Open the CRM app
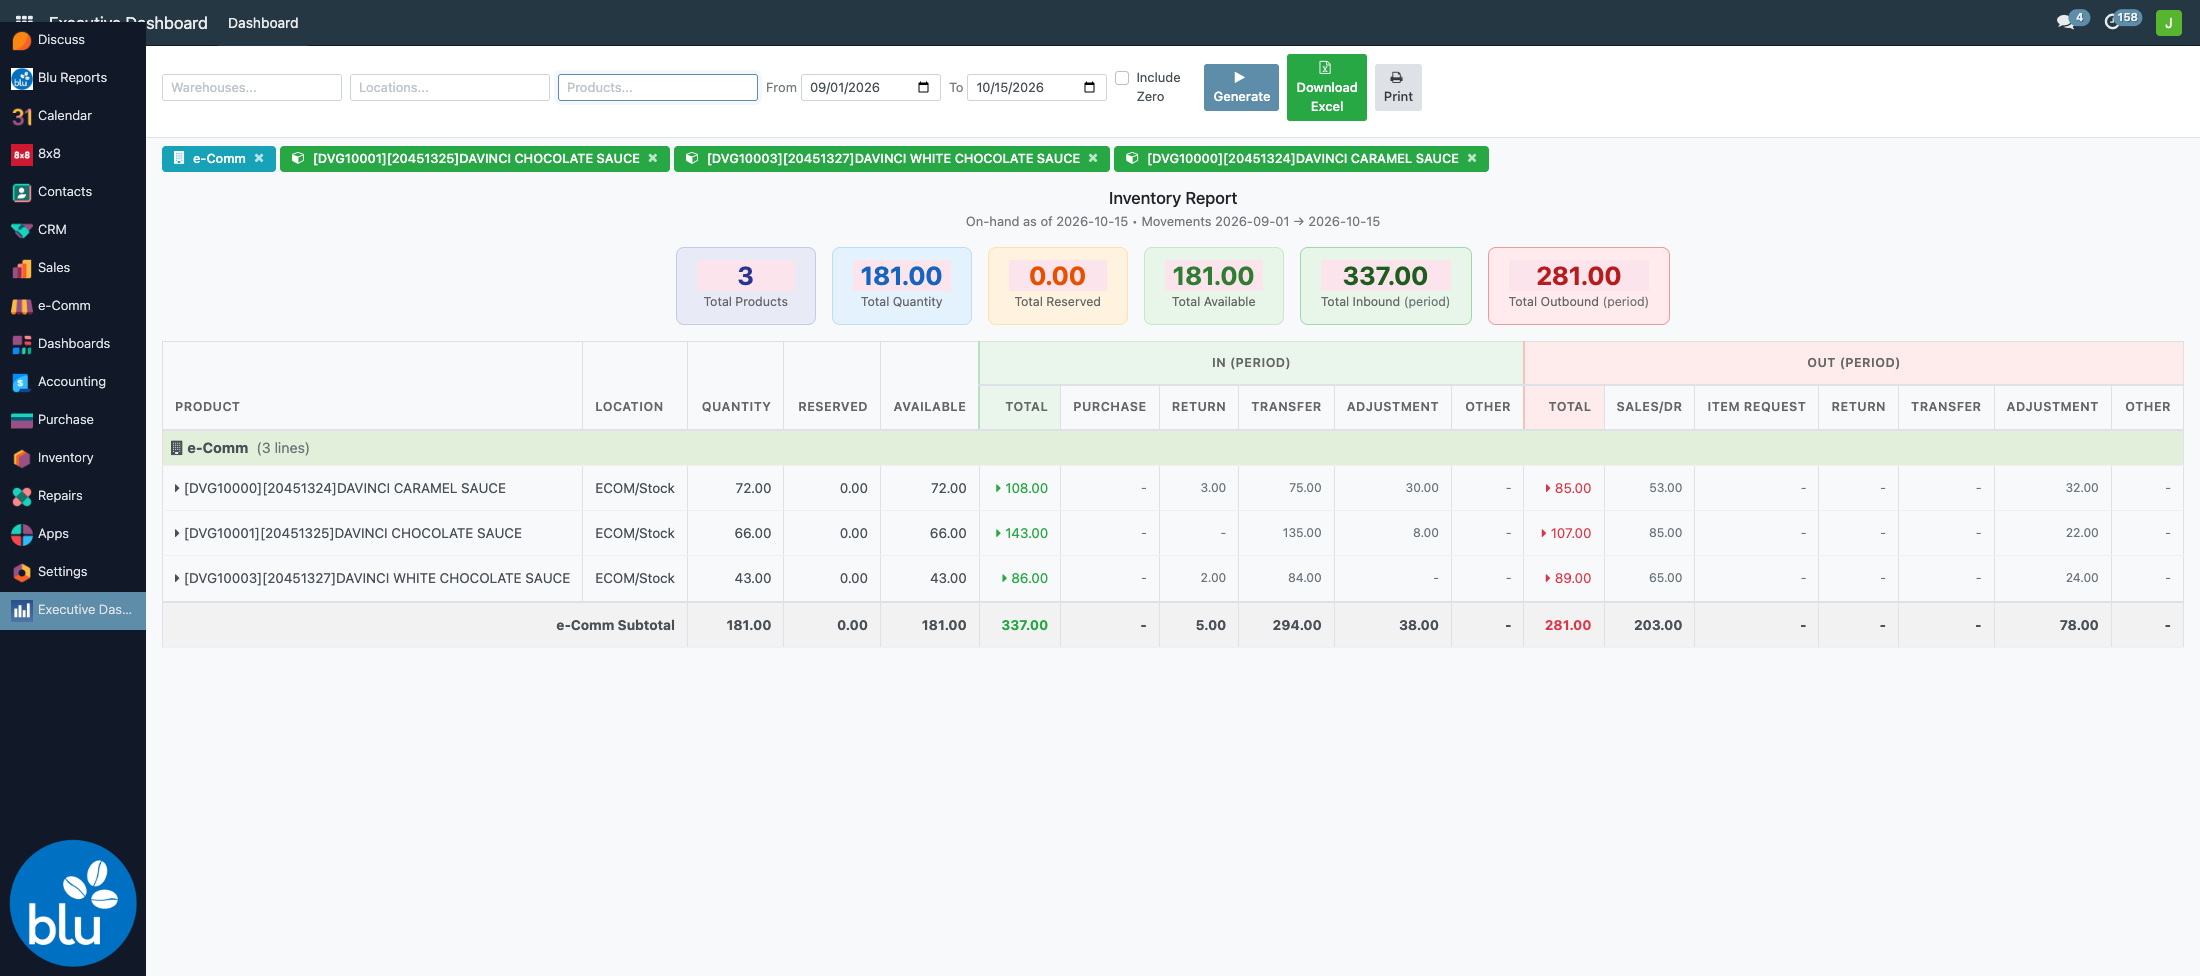 [x=72, y=230]
